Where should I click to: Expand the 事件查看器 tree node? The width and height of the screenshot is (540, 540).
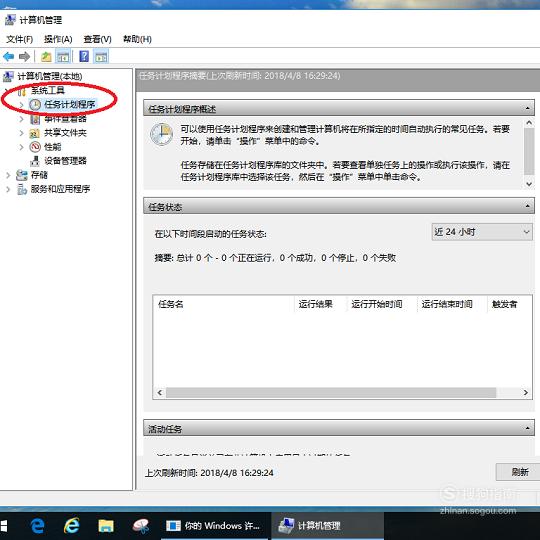(x=21, y=119)
